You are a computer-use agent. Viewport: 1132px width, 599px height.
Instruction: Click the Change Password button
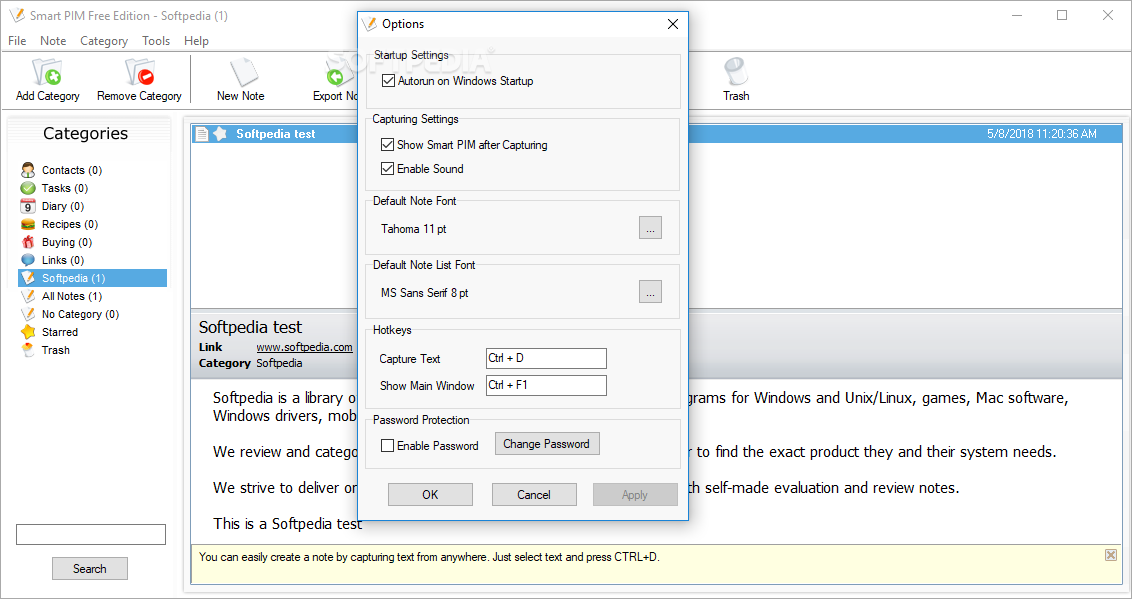click(x=547, y=444)
